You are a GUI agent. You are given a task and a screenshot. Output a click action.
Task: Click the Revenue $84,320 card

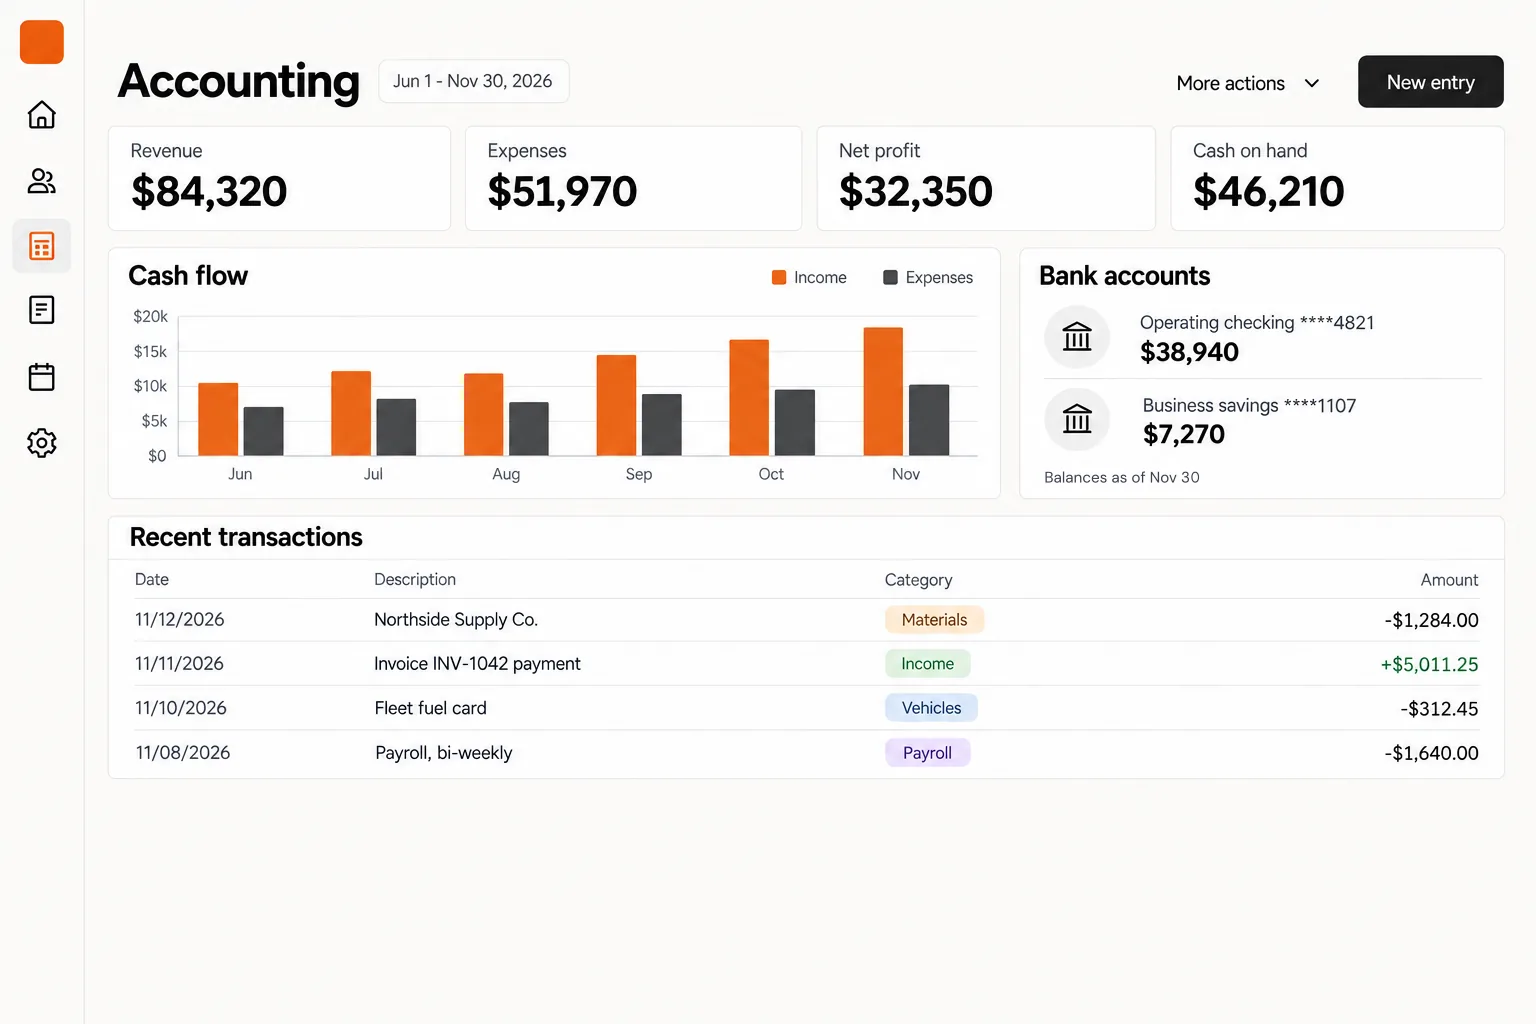click(279, 178)
